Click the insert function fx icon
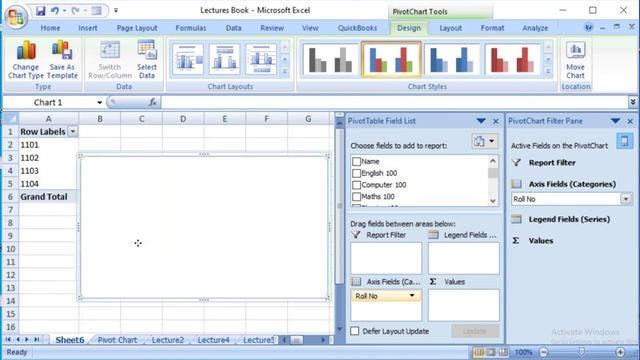640x360 pixels. pos(153,102)
